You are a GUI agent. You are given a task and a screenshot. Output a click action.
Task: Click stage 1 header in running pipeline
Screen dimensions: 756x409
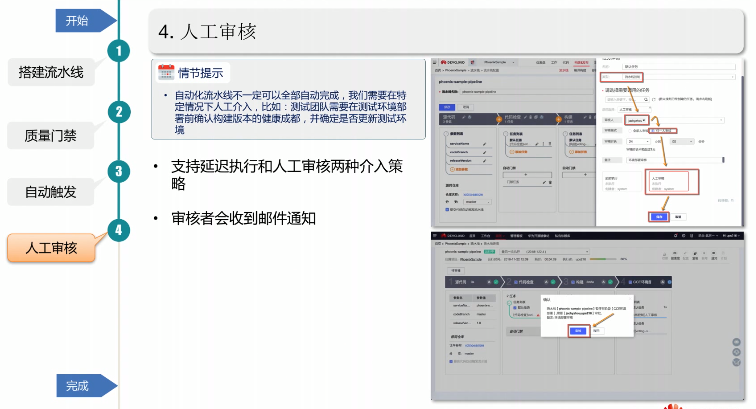click(473, 282)
